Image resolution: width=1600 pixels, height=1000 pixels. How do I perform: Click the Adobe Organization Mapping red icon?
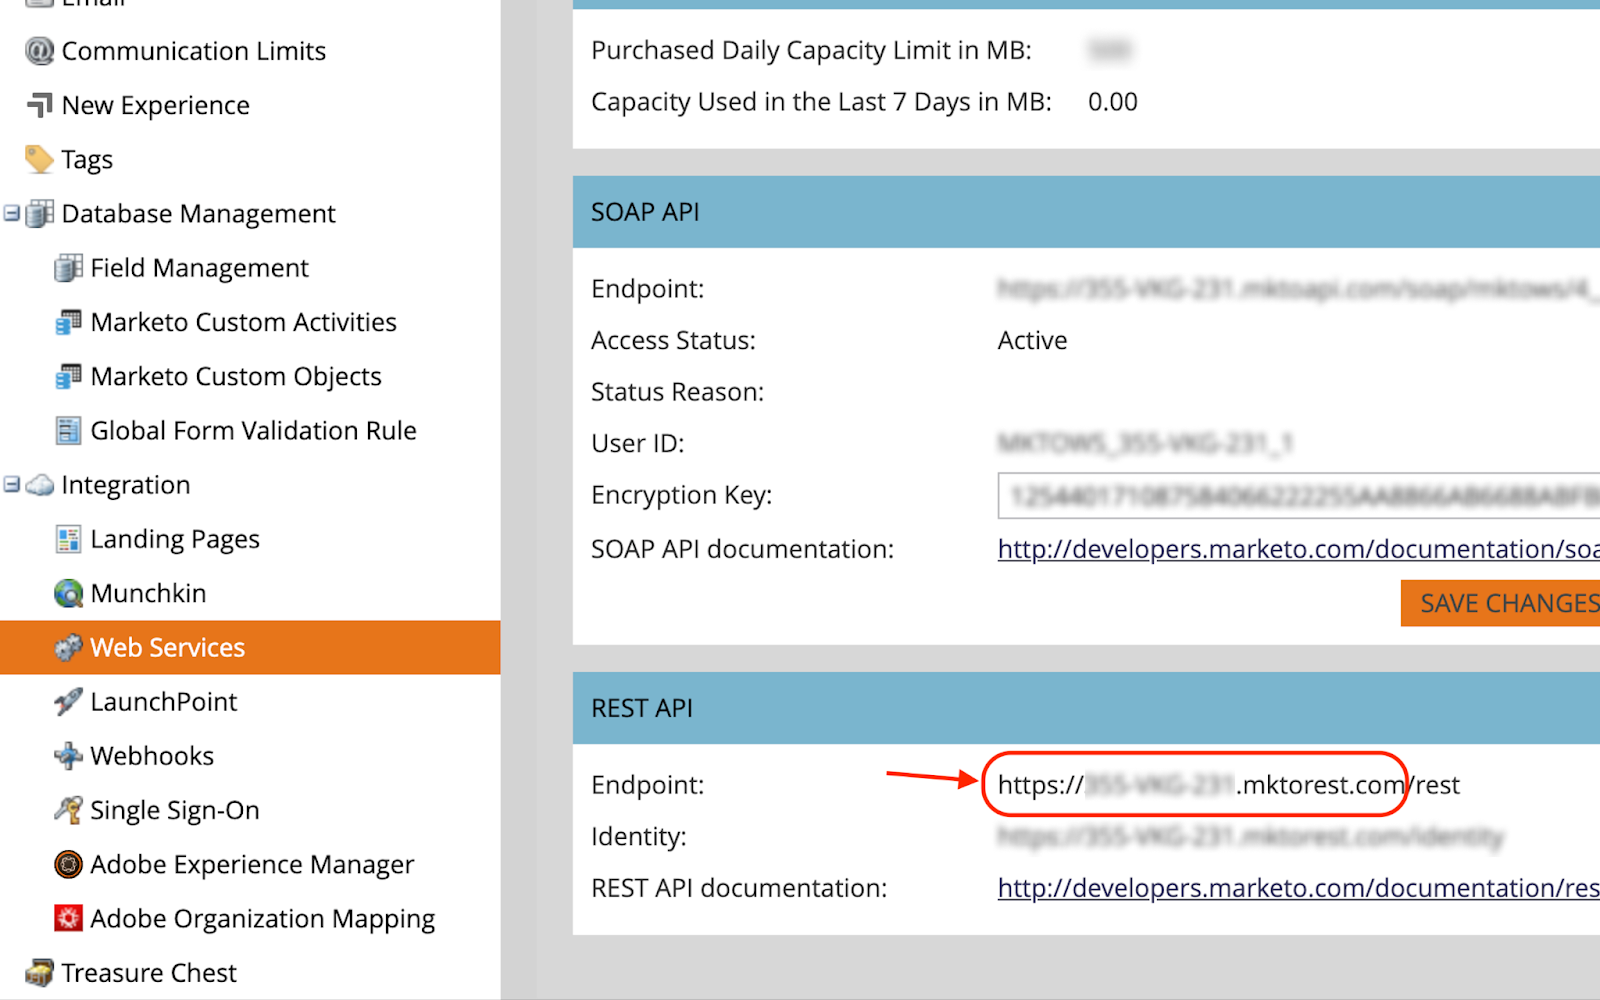click(68, 918)
